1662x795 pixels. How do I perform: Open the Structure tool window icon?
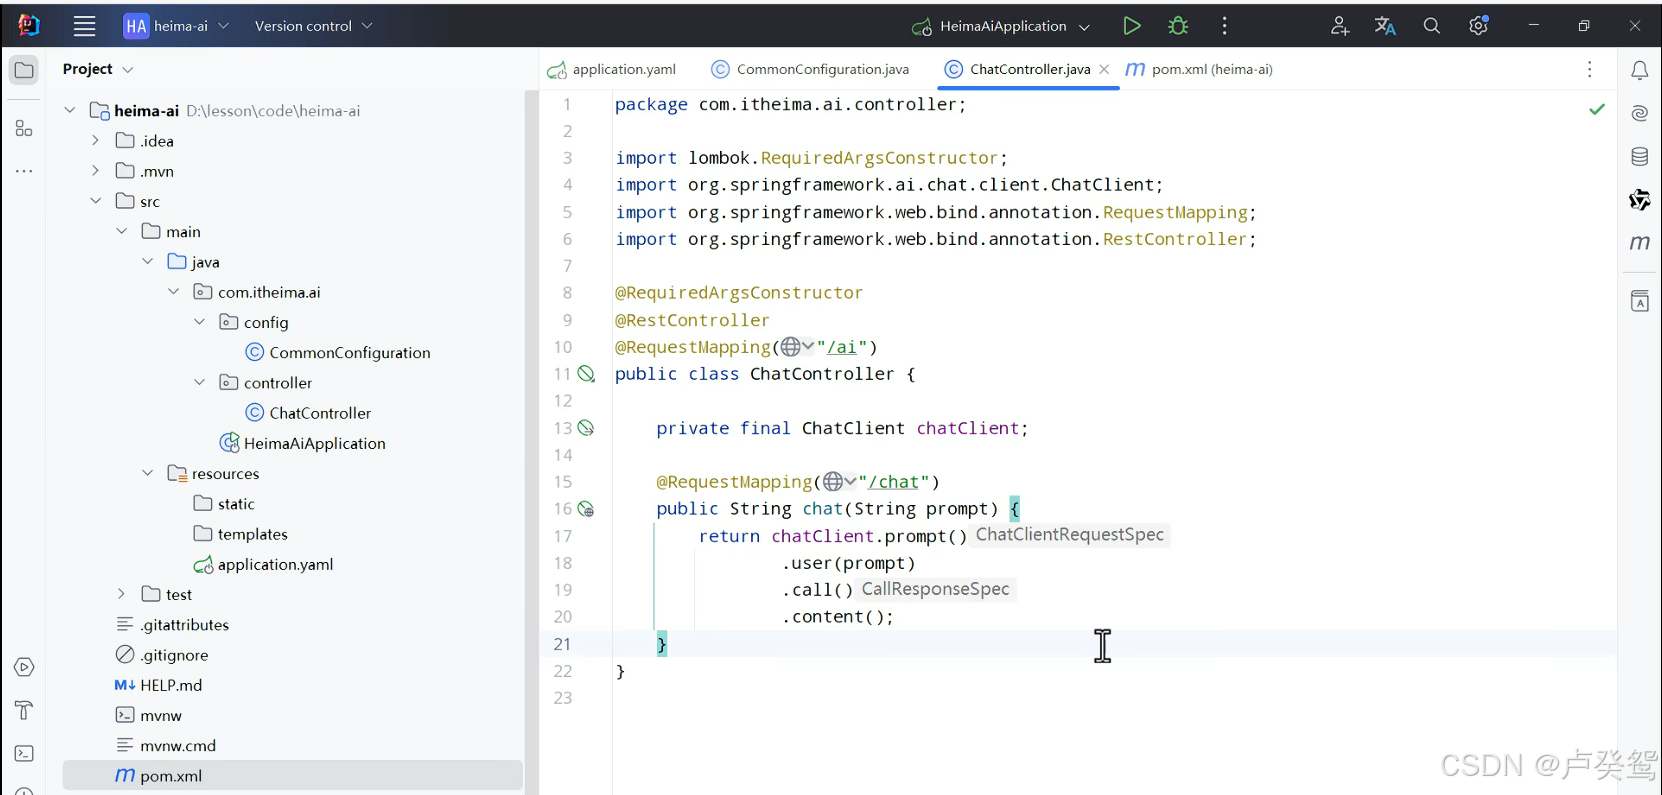click(x=24, y=128)
